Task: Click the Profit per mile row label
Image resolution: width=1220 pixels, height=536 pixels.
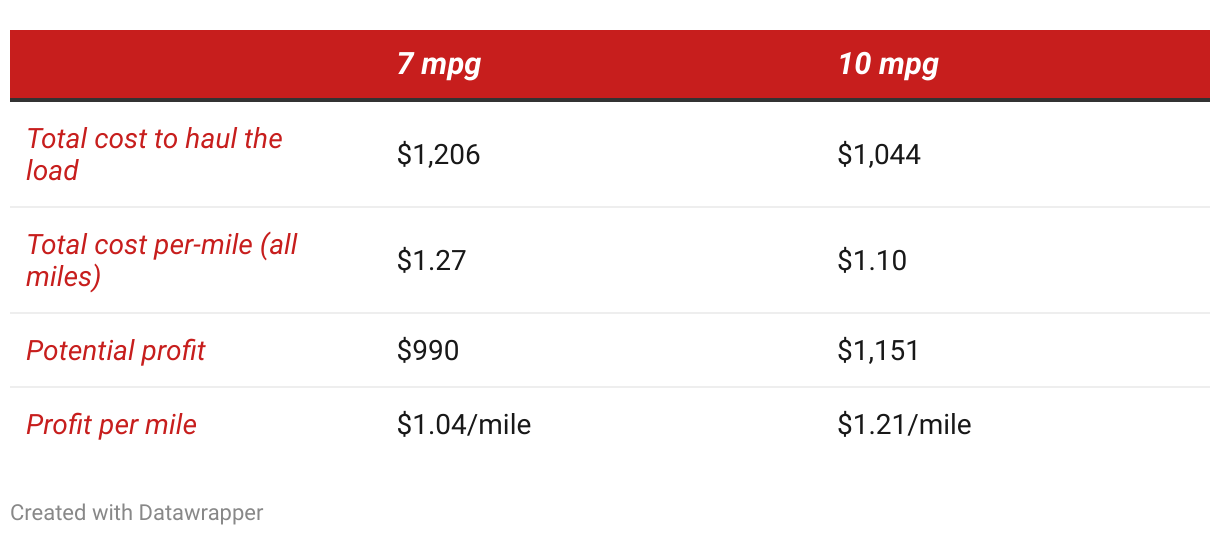Action: coord(111,425)
